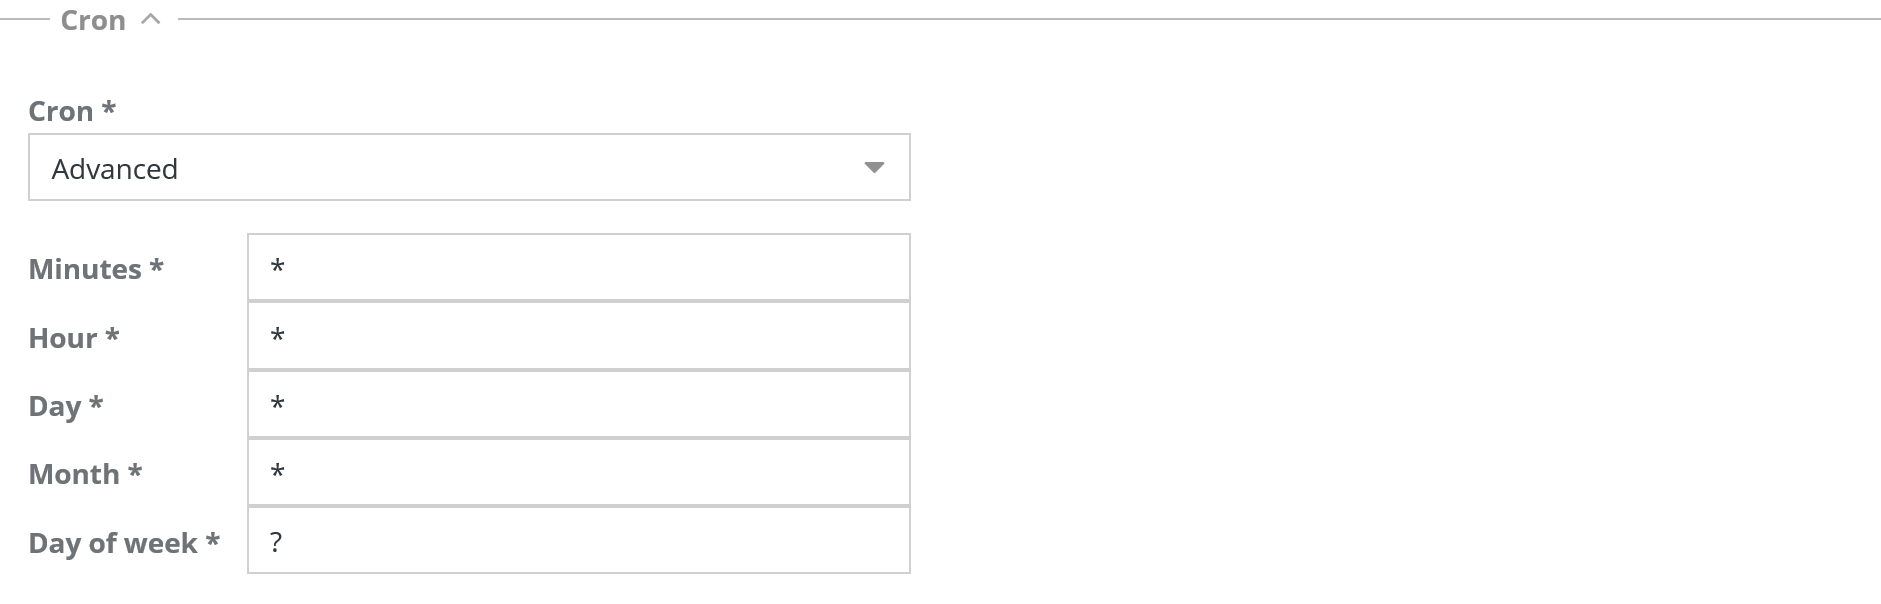
Task: Click the question mark value in Day of week
Action: [276, 542]
